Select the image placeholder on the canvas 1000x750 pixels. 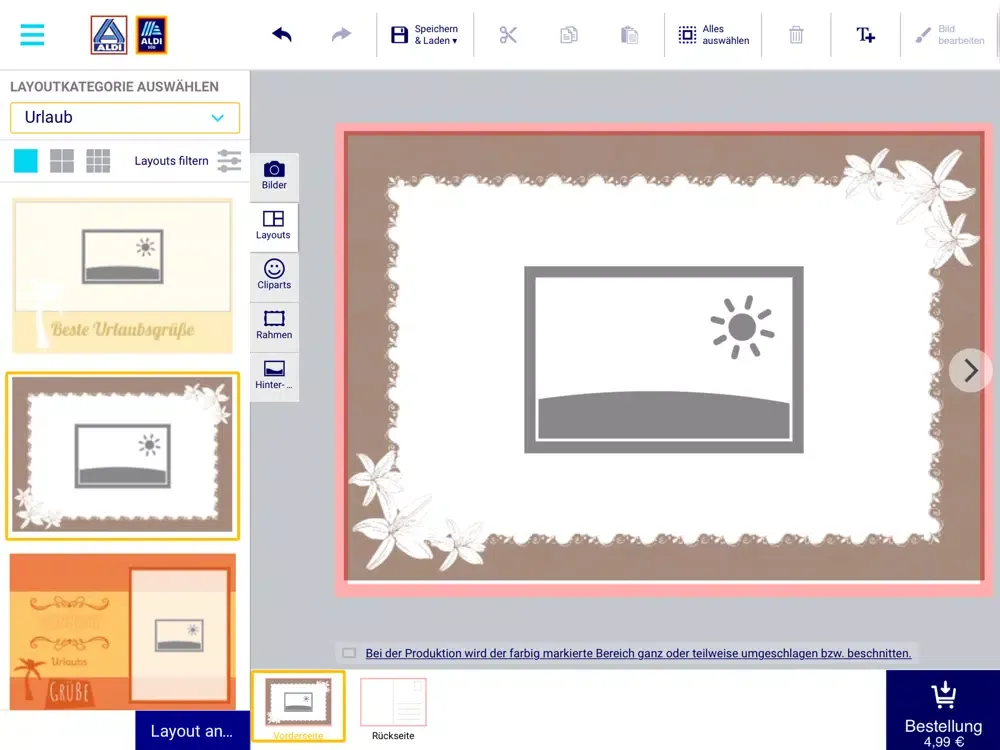click(x=663, y=360)
